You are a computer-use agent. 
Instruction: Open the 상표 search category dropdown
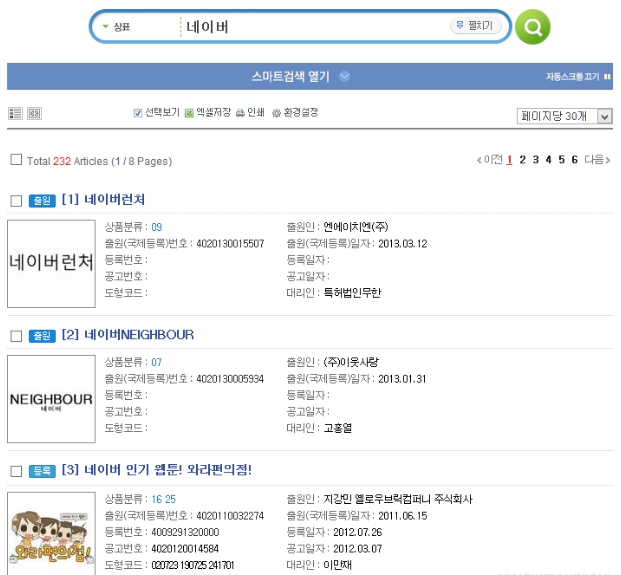point(117,27)
